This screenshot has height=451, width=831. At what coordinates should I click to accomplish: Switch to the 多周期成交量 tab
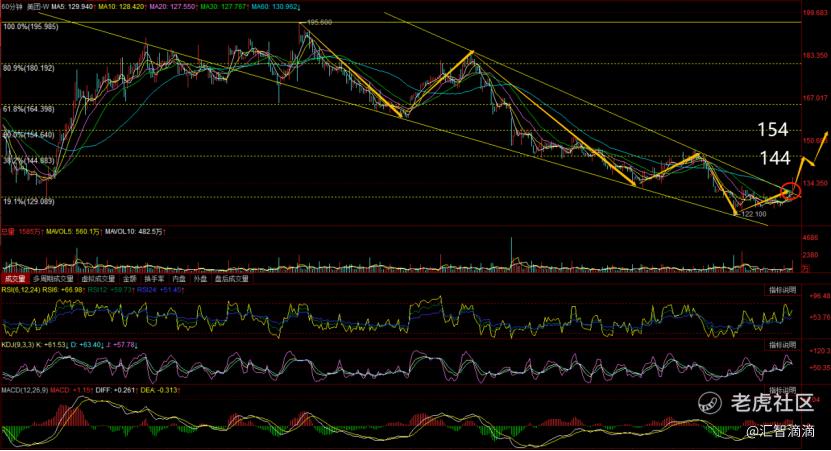(x=53, y=279)
